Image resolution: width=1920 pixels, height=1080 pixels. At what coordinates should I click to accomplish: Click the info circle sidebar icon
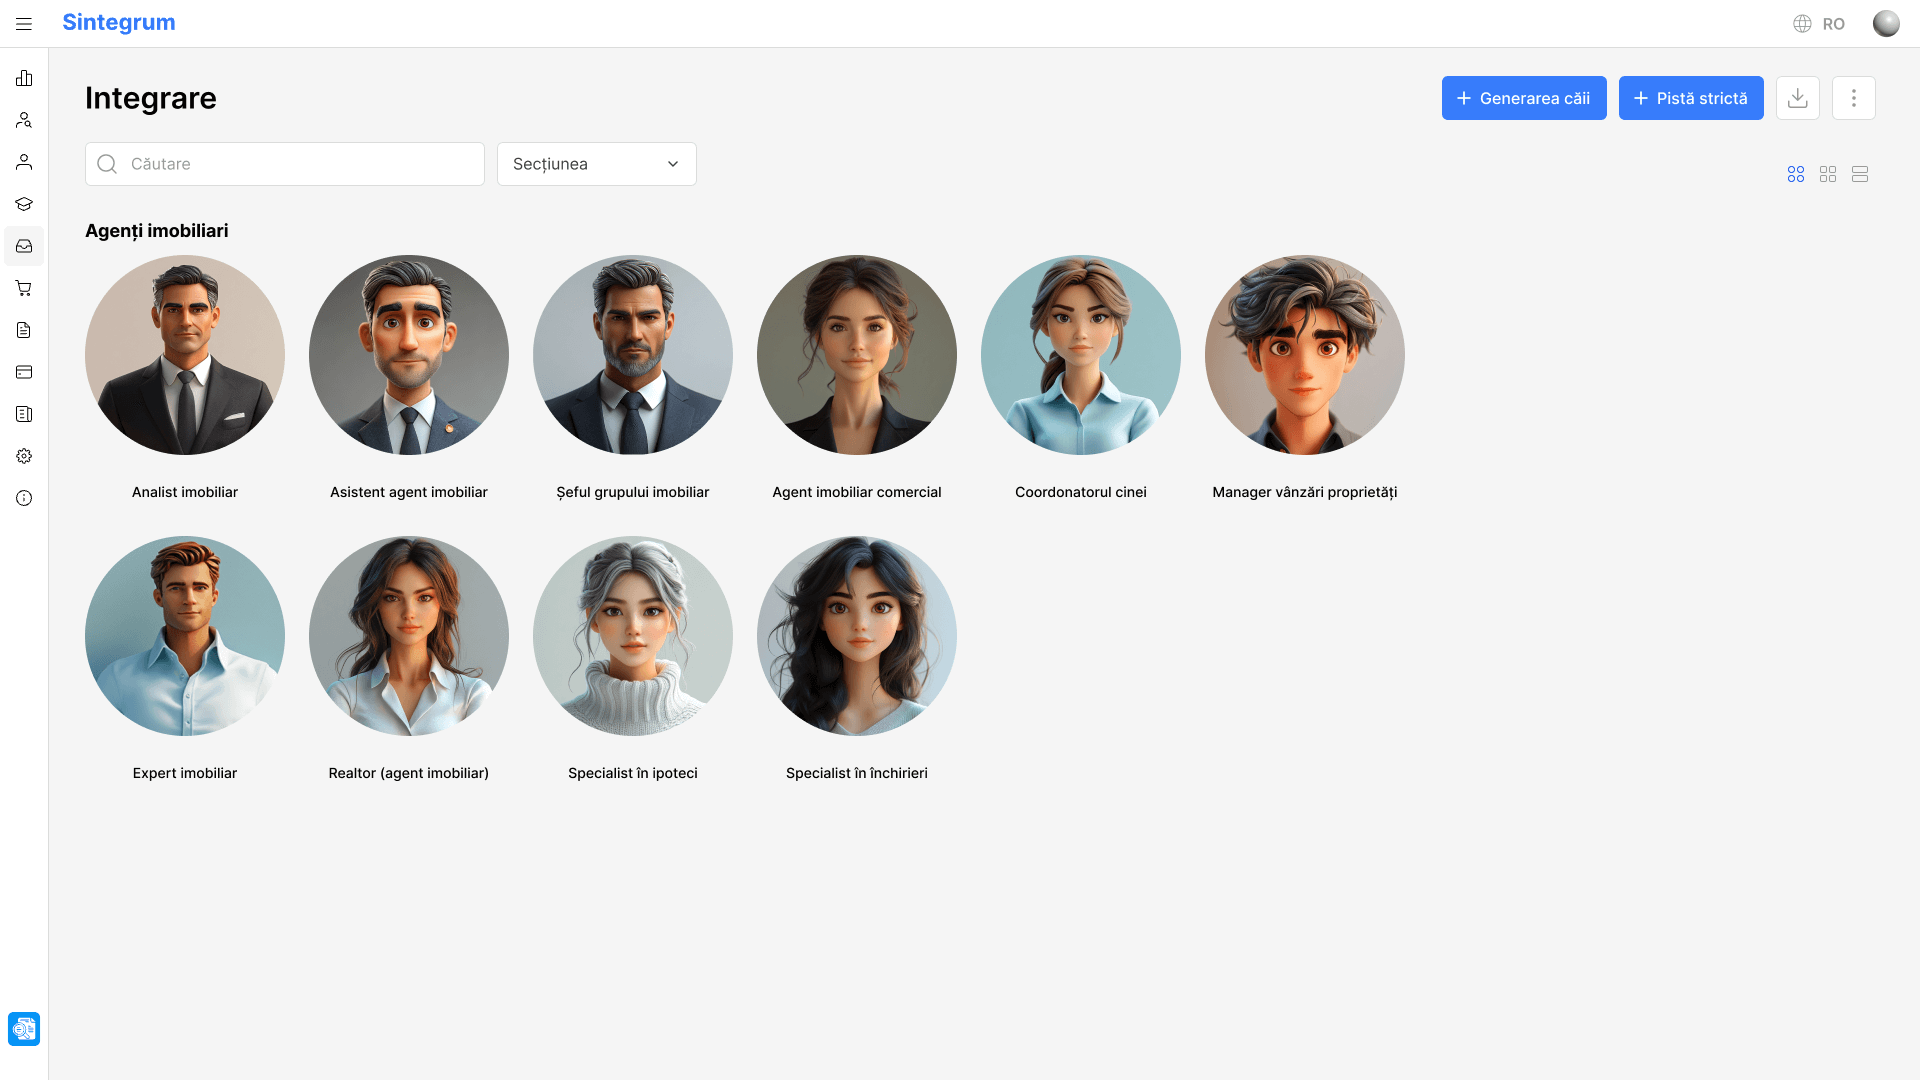point(24,498)
